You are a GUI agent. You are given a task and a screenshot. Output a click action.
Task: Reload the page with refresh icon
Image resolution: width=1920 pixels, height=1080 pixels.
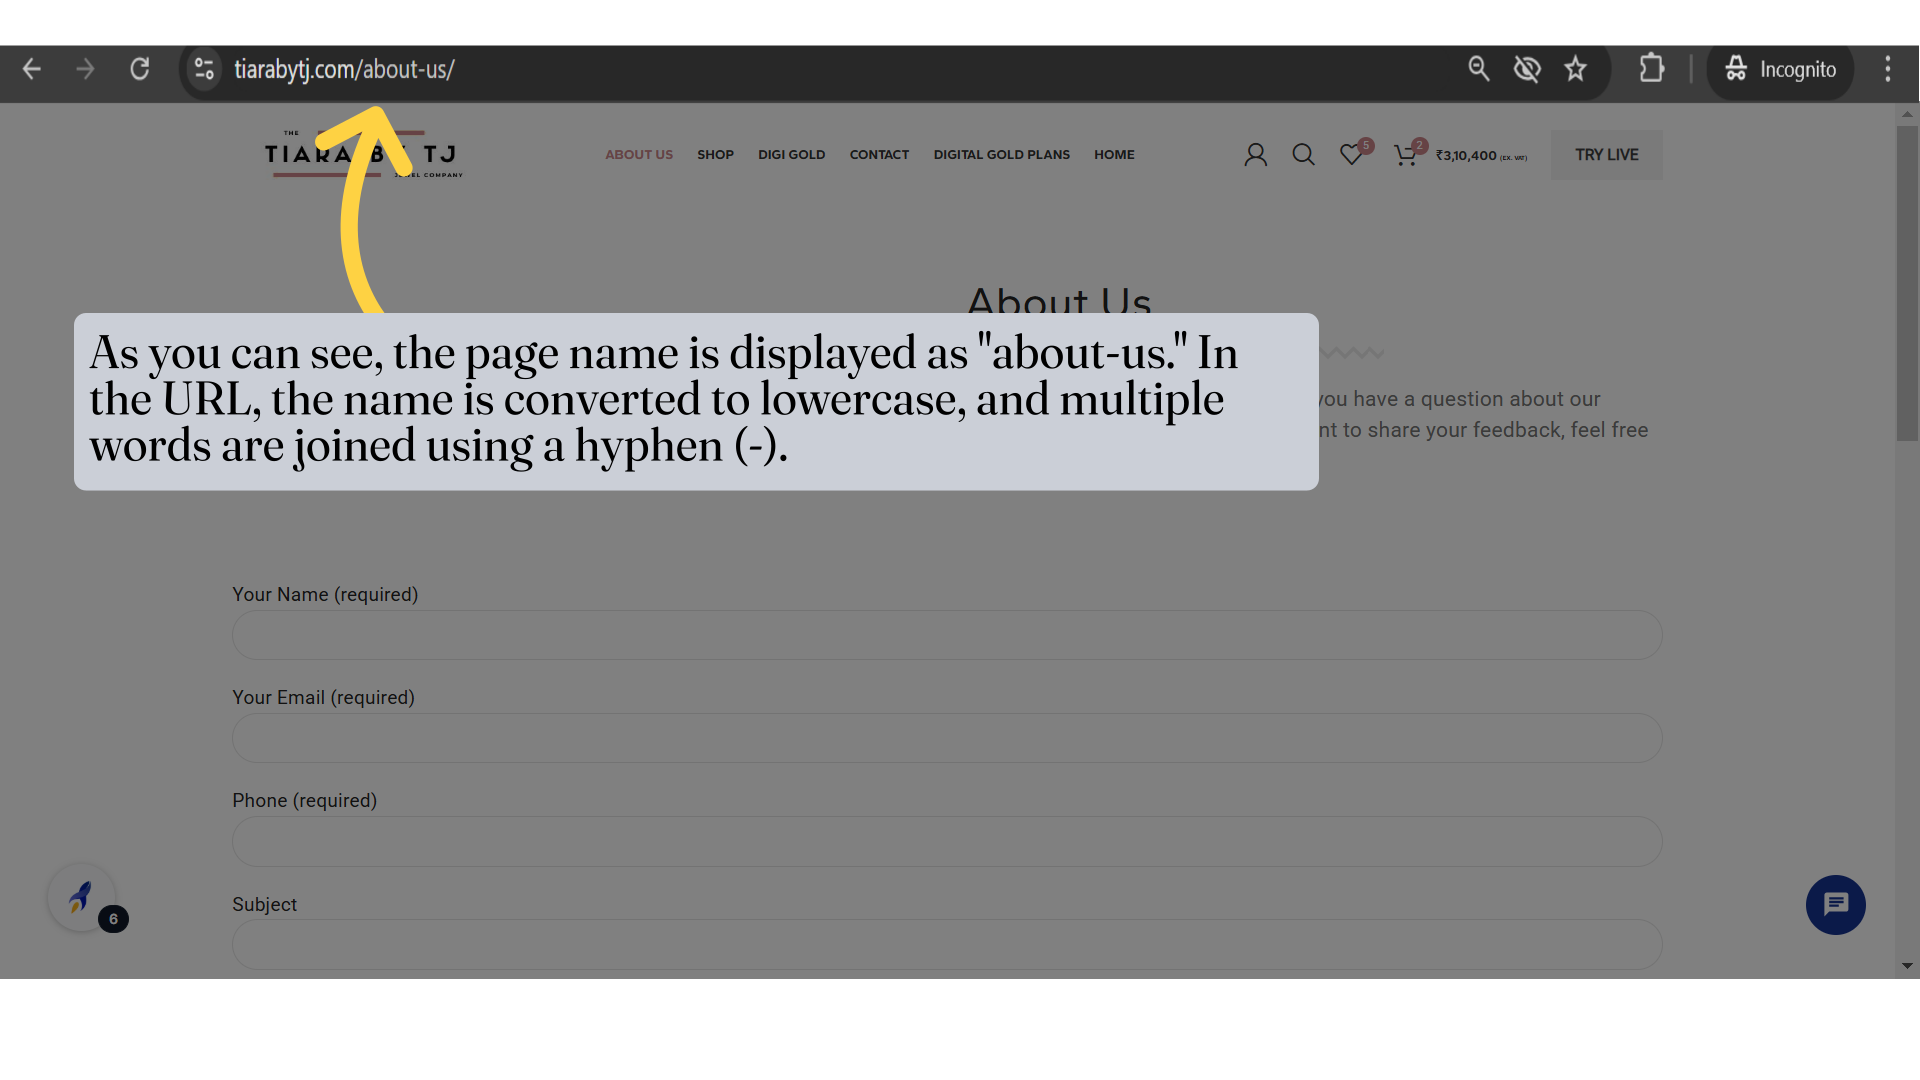click(140, 69)
